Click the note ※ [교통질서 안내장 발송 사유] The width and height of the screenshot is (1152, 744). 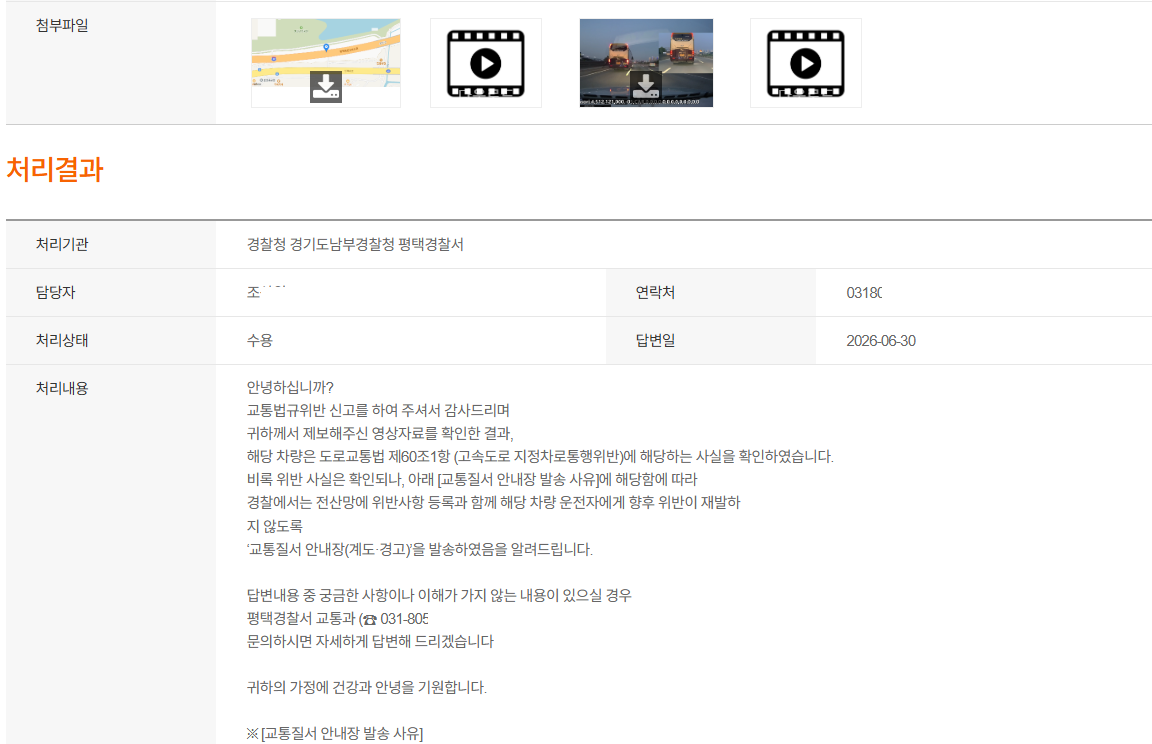334,733
